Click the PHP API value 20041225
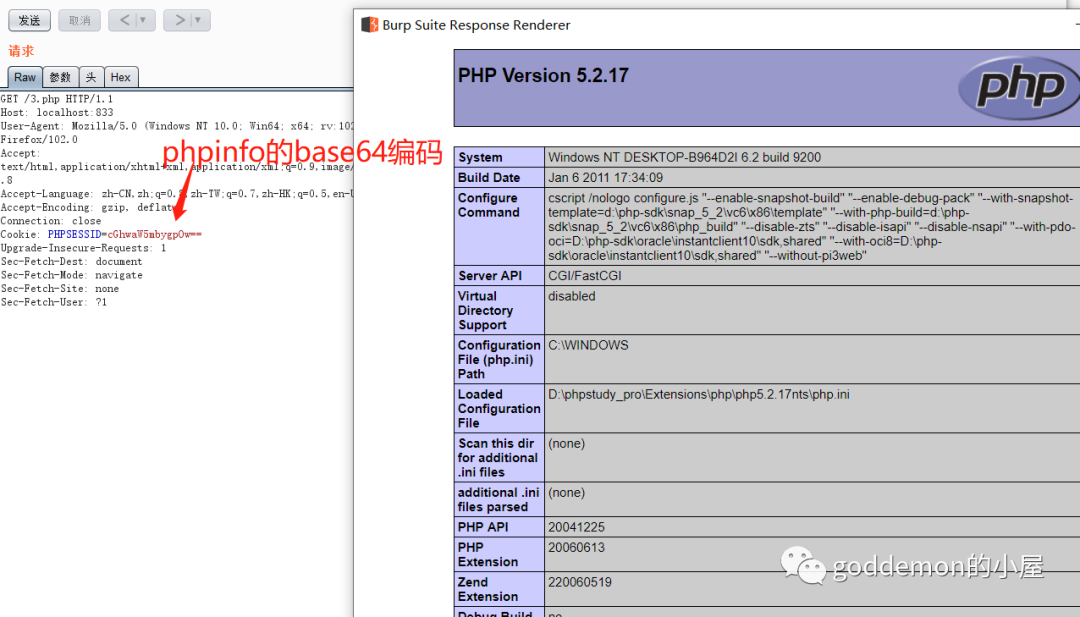The height and width of the screenshot is (617, 1080). click(x=577, y=527)
